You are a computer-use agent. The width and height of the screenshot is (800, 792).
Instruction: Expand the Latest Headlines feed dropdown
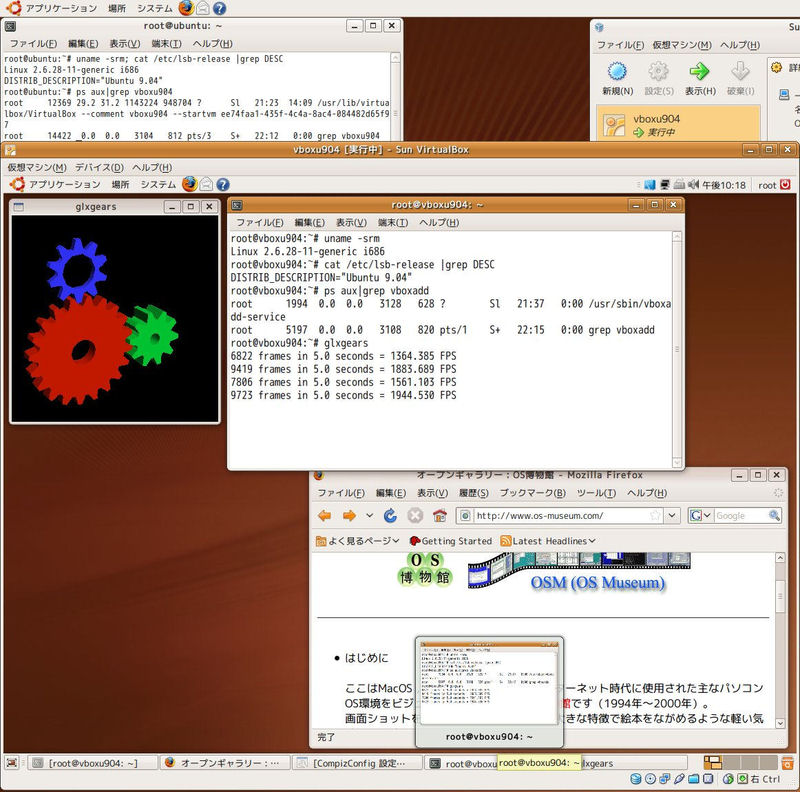coord(548,541)
